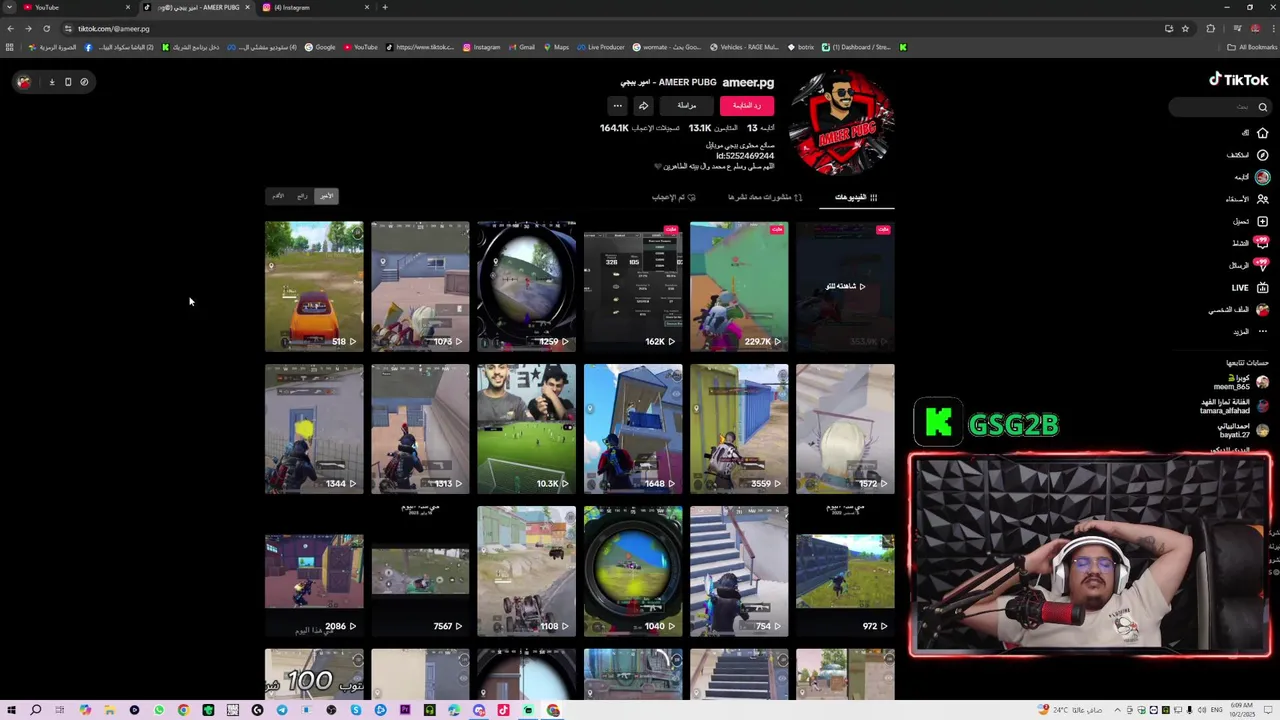Click the Message button on profile

[687, 106]
